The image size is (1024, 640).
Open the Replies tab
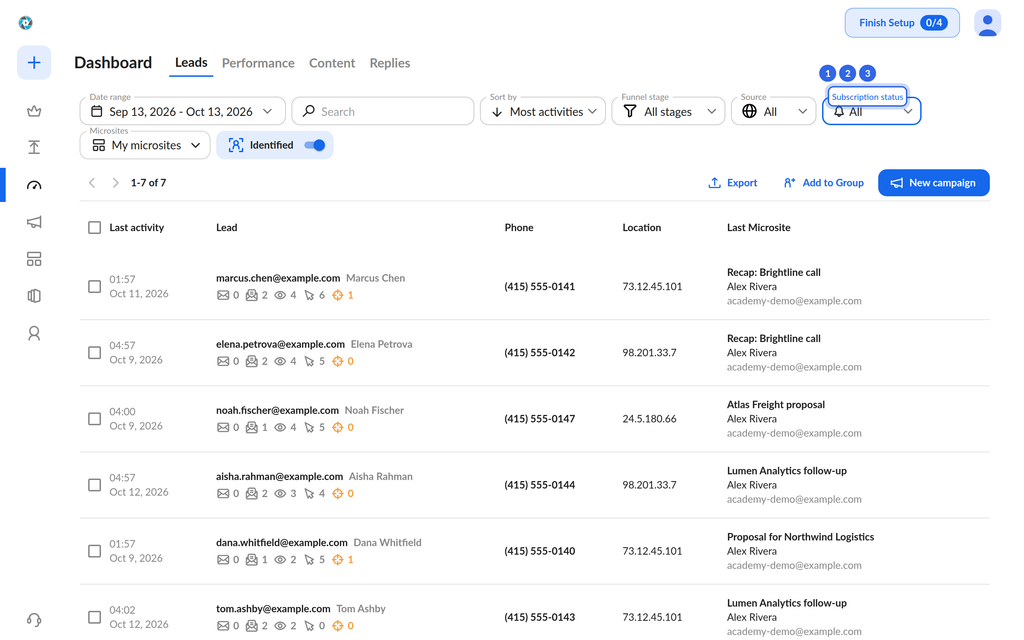click(390, 63)
